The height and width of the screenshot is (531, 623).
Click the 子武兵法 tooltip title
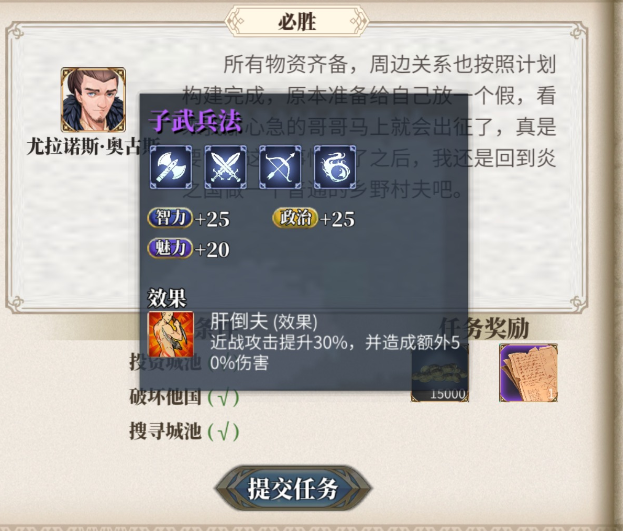[195, 121]
